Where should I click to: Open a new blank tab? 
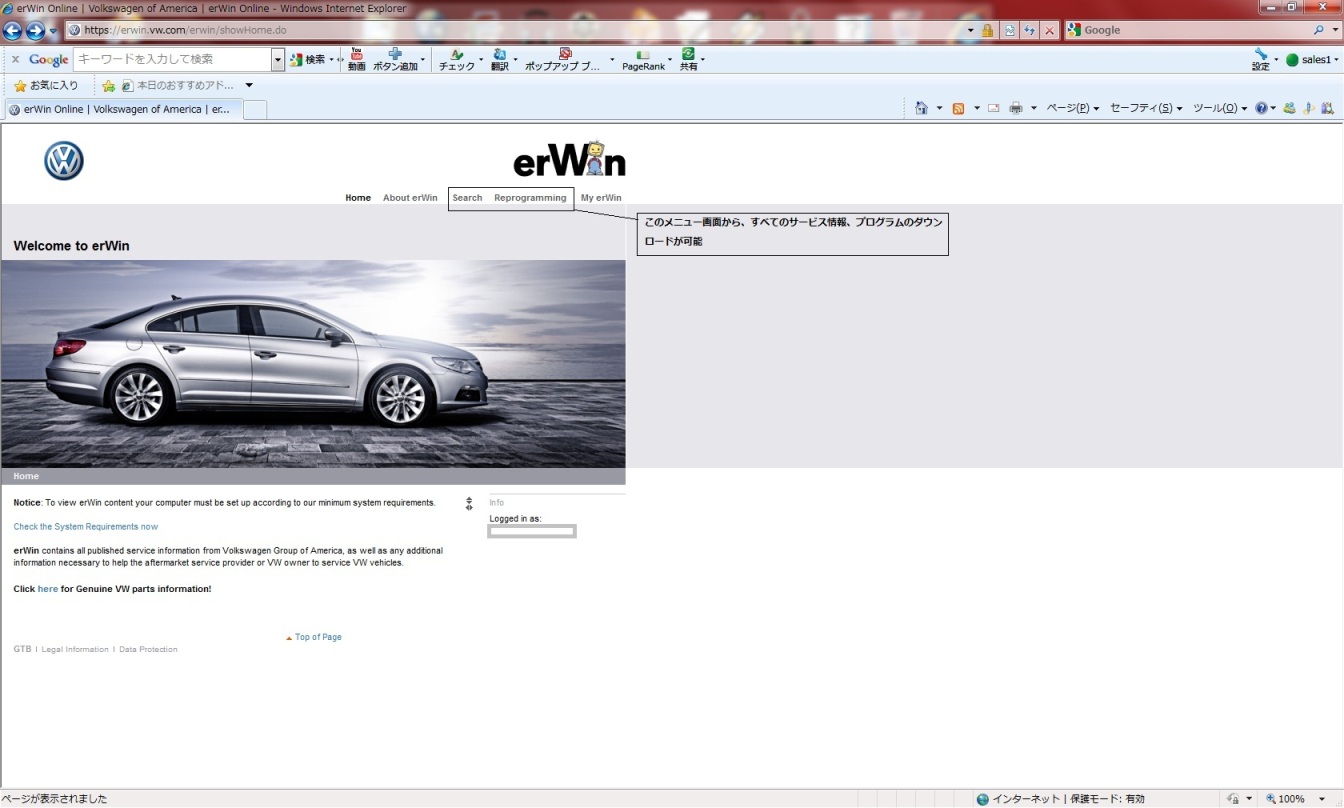(x=255, y=109)
